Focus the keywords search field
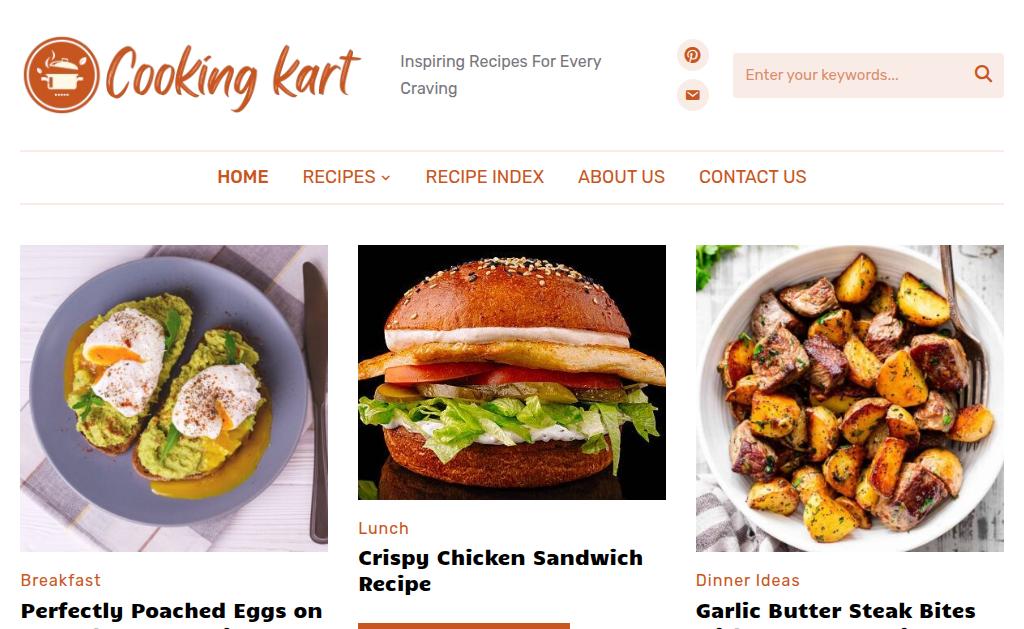 click(852, 75)
